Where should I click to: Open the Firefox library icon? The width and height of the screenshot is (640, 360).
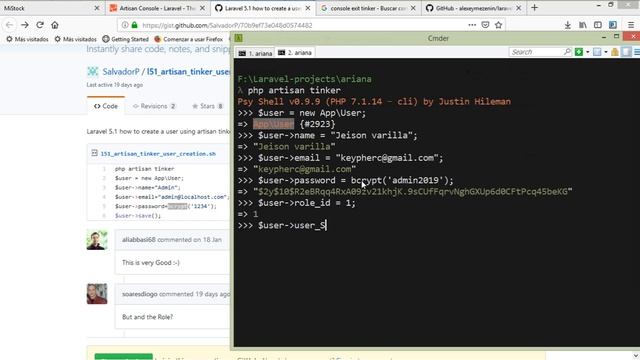(x=582, y=25)
